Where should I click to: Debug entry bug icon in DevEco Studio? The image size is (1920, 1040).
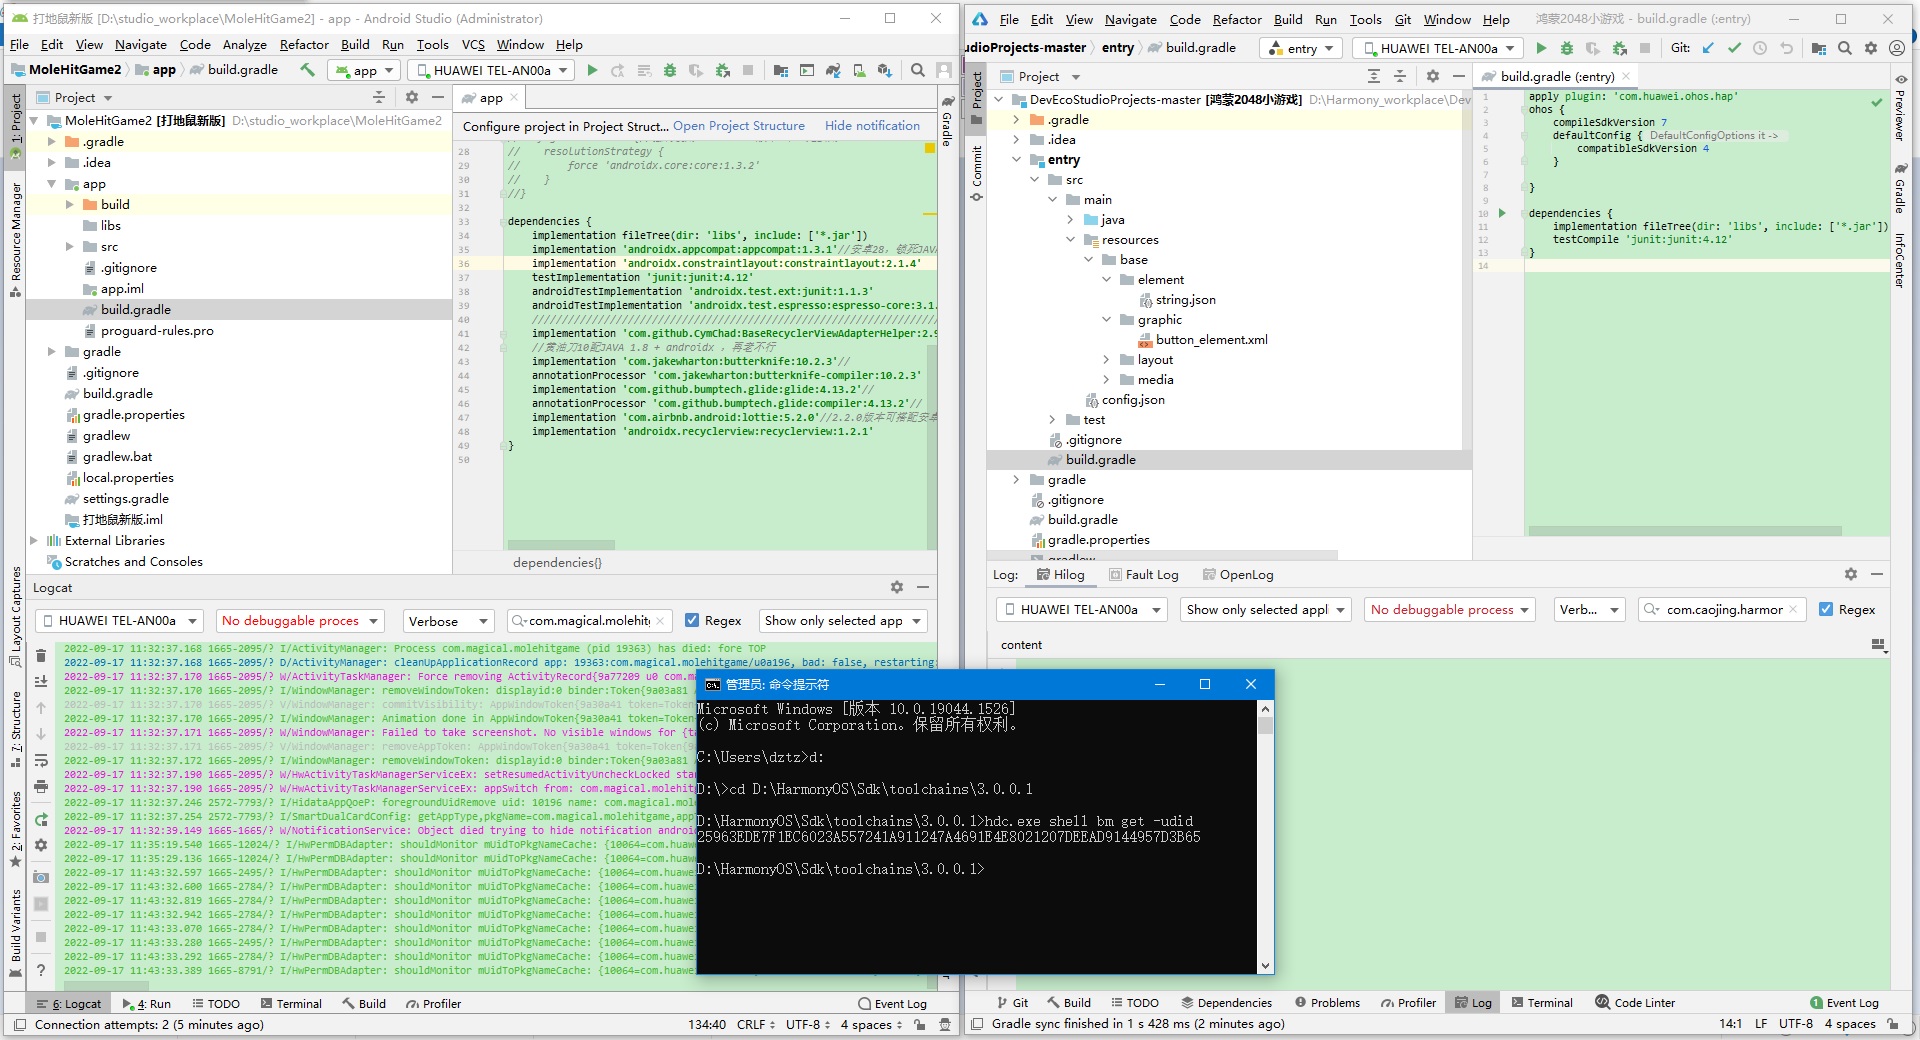click(1567, 48)
